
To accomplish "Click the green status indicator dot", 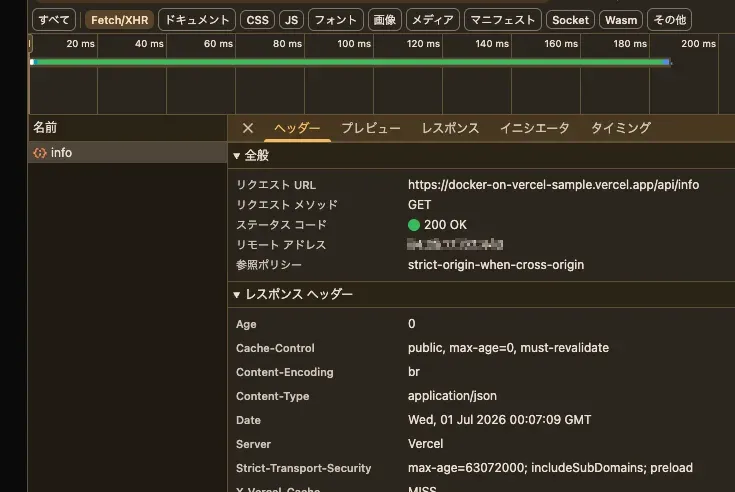I will point(414,225).
